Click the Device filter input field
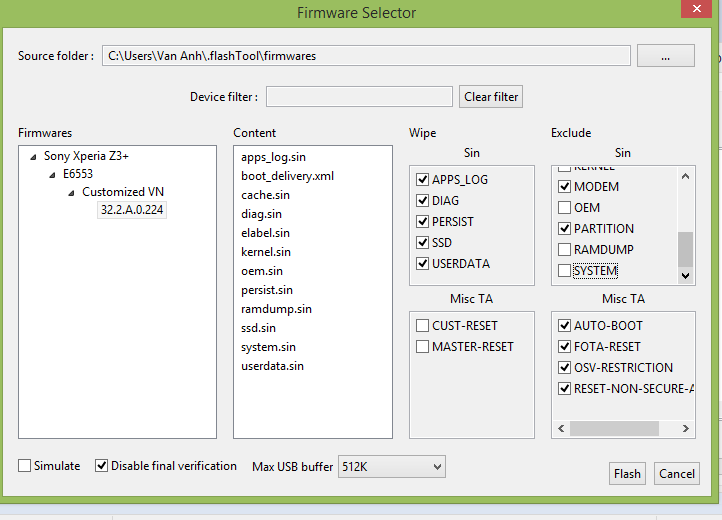Viewport: 722px width, 520px height. tap(359, 97)
